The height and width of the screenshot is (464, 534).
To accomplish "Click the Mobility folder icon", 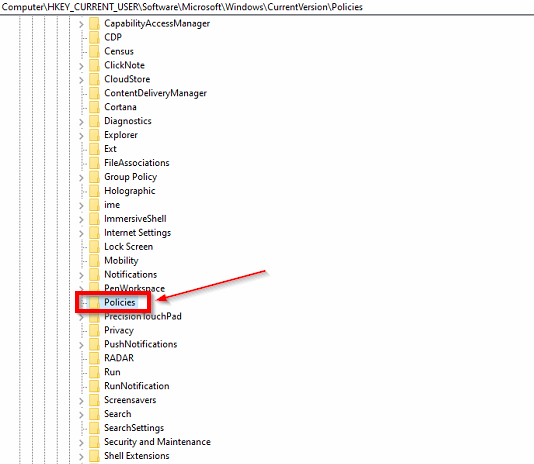I will 94,261.
